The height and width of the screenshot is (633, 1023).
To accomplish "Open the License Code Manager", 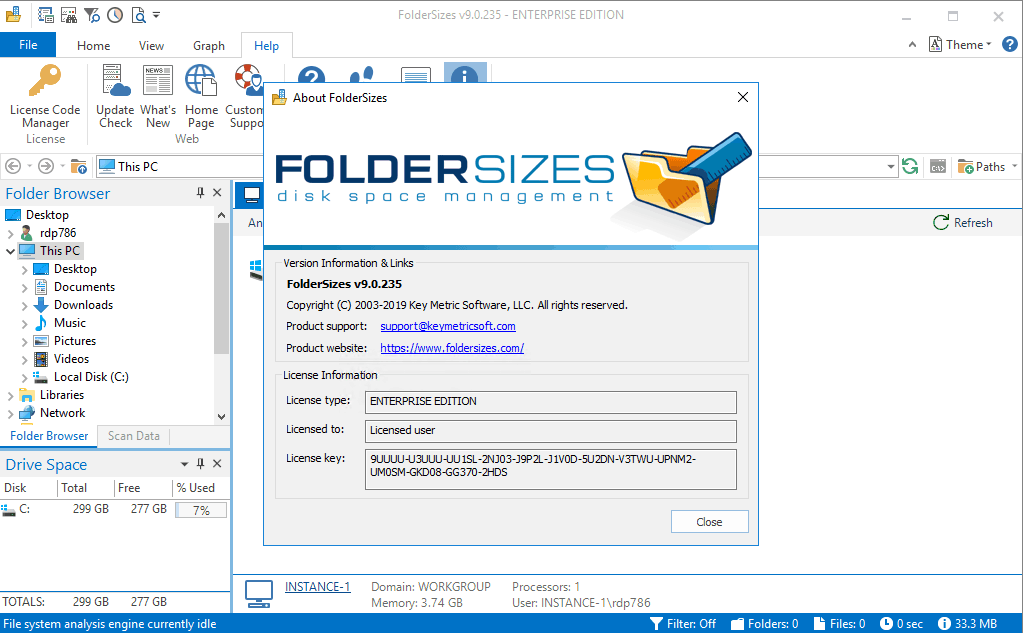I will pos(45,98).
